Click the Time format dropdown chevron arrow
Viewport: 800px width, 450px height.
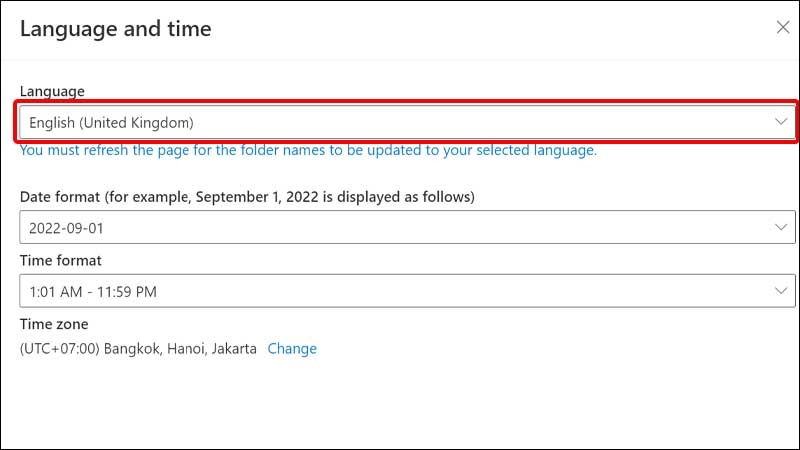[x=781, y=291]
